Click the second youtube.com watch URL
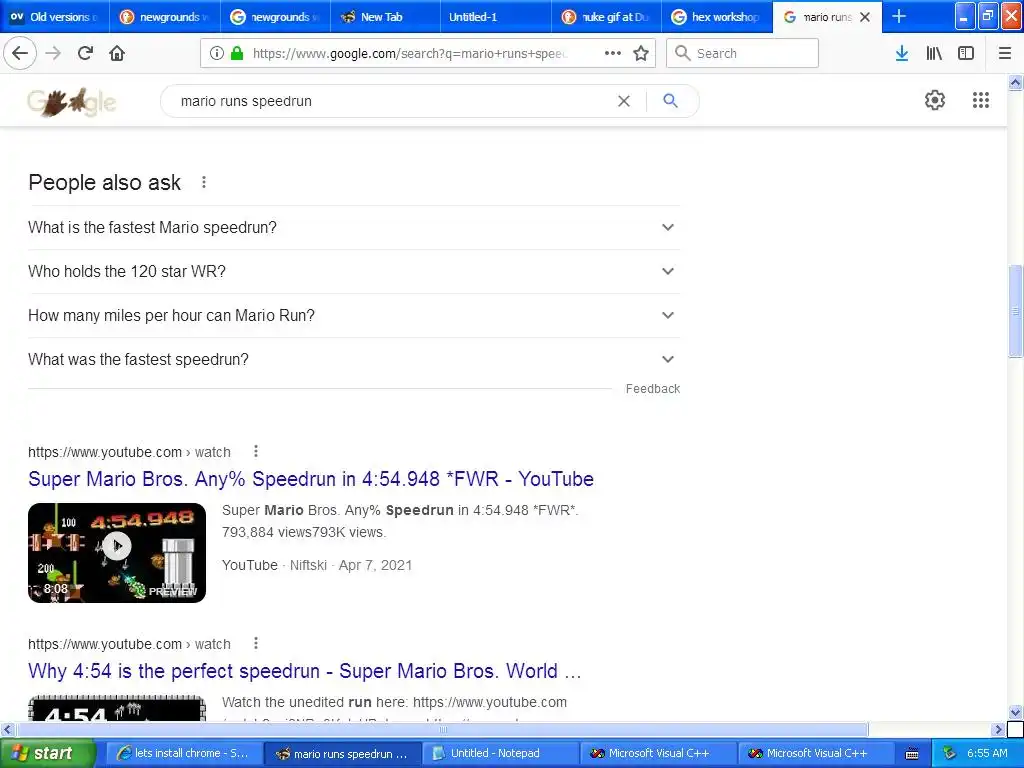1024x768 pixels. click(129, 644)
